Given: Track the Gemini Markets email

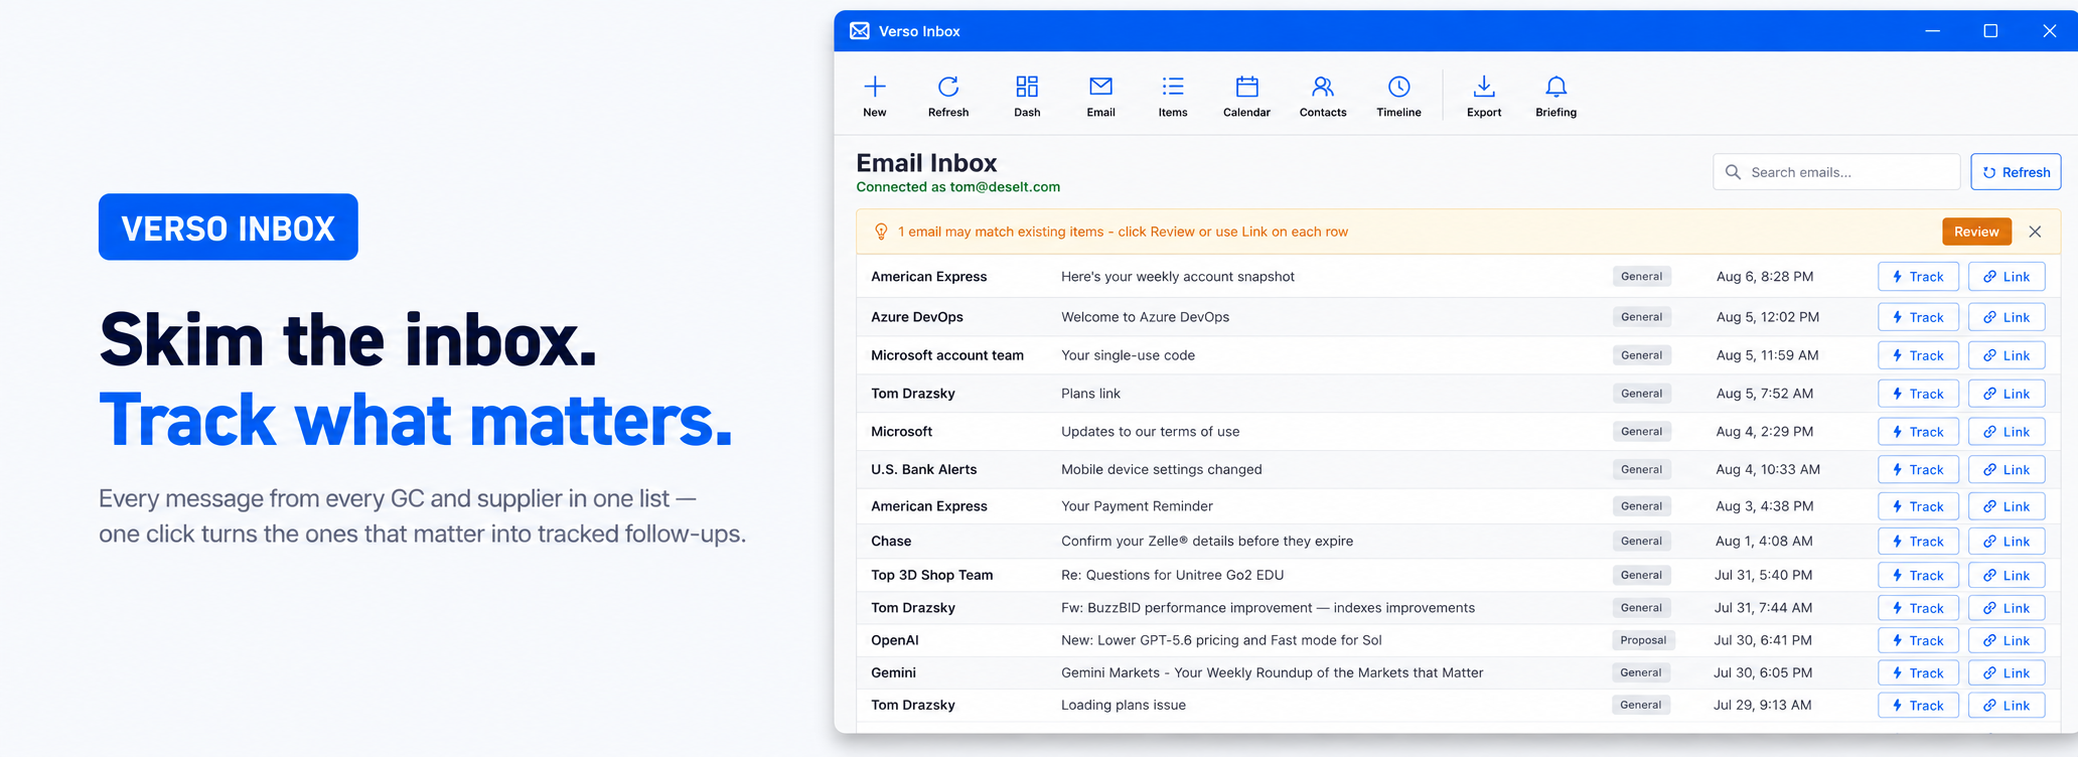Looking at the screenshot, I should pyautogui.click(x=1918, y=673).
